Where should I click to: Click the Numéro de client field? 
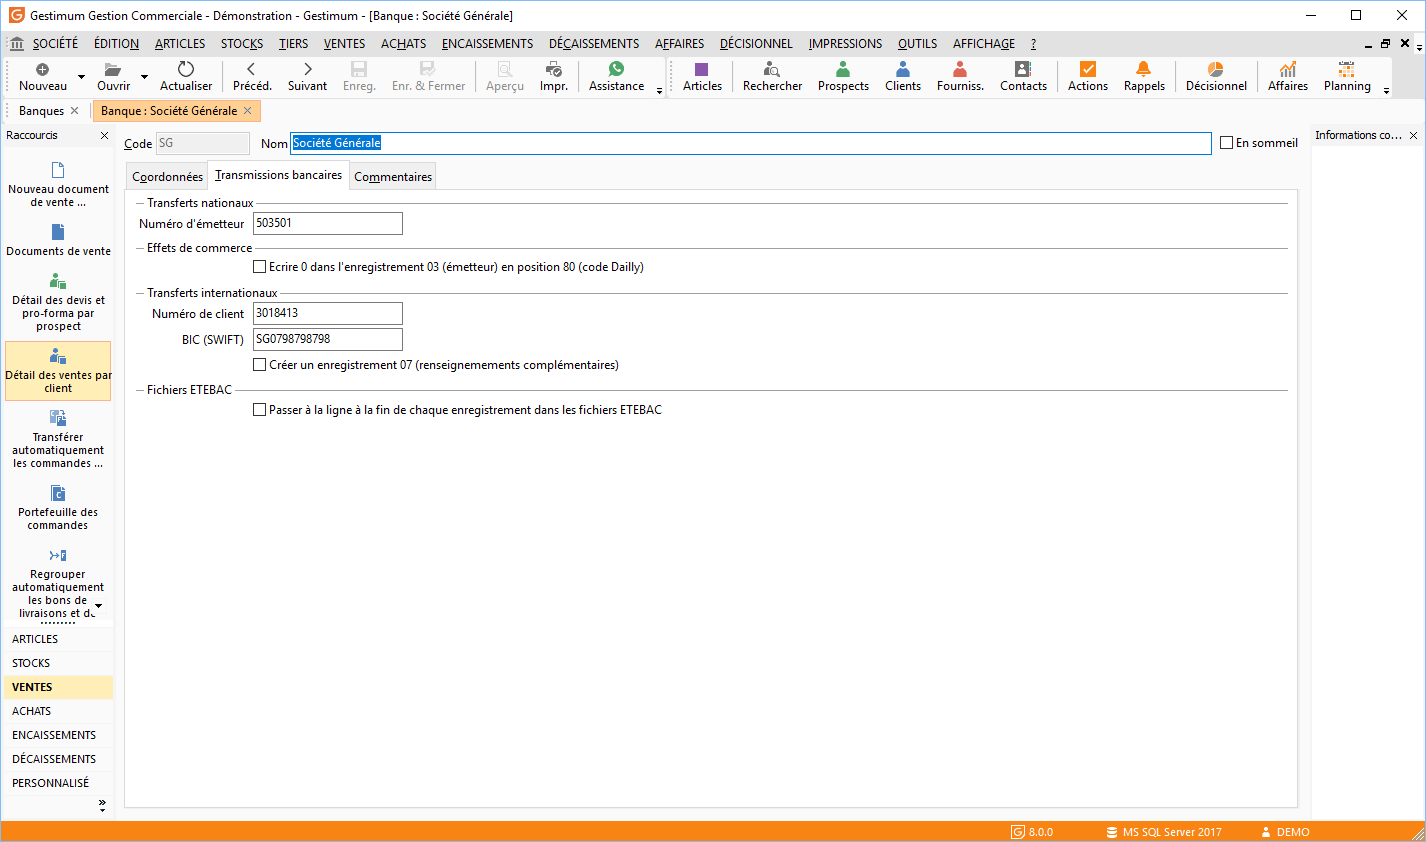point(328,313)
